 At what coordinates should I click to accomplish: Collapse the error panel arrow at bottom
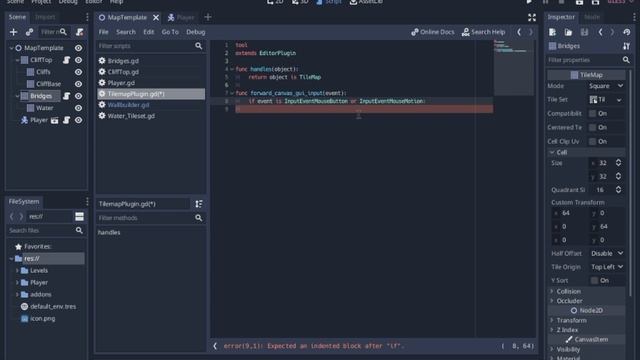pyautogui.click(x=215, y=346)
